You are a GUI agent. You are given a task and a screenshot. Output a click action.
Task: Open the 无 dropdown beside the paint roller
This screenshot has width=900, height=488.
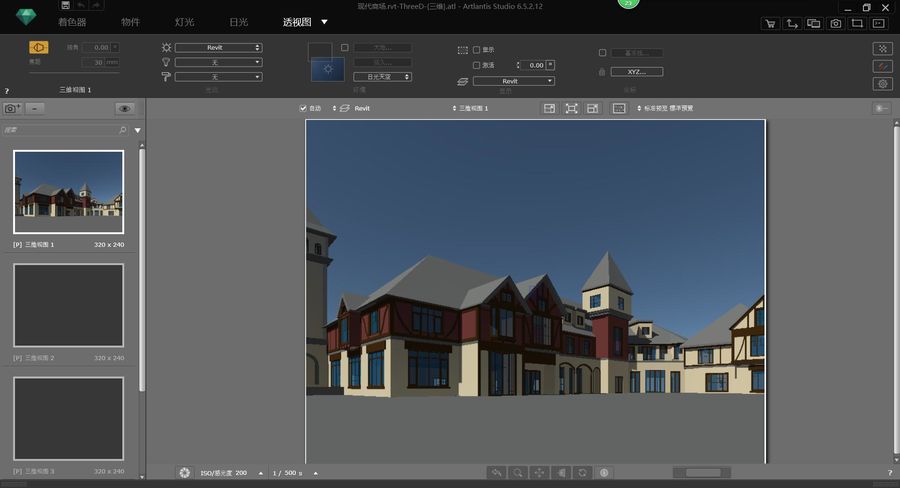click(219, 76)
